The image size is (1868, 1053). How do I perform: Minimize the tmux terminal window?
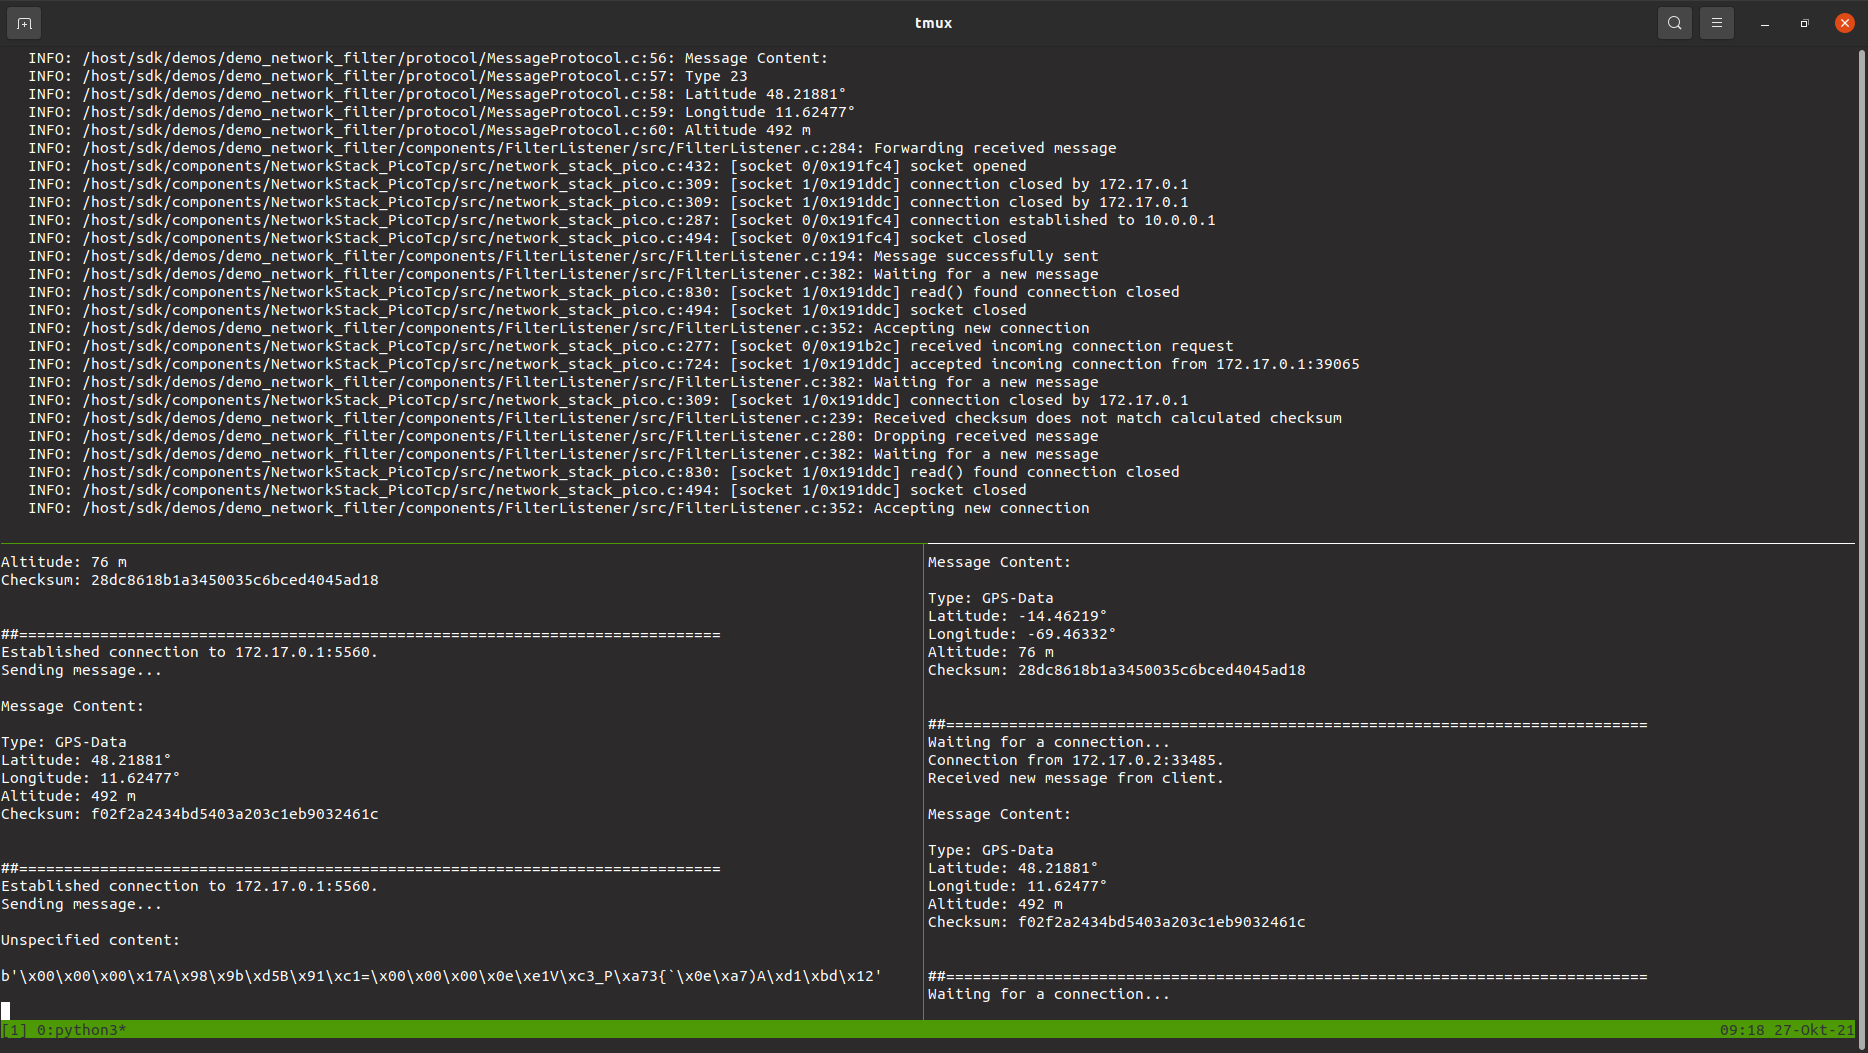click(x=1765, y=23)
